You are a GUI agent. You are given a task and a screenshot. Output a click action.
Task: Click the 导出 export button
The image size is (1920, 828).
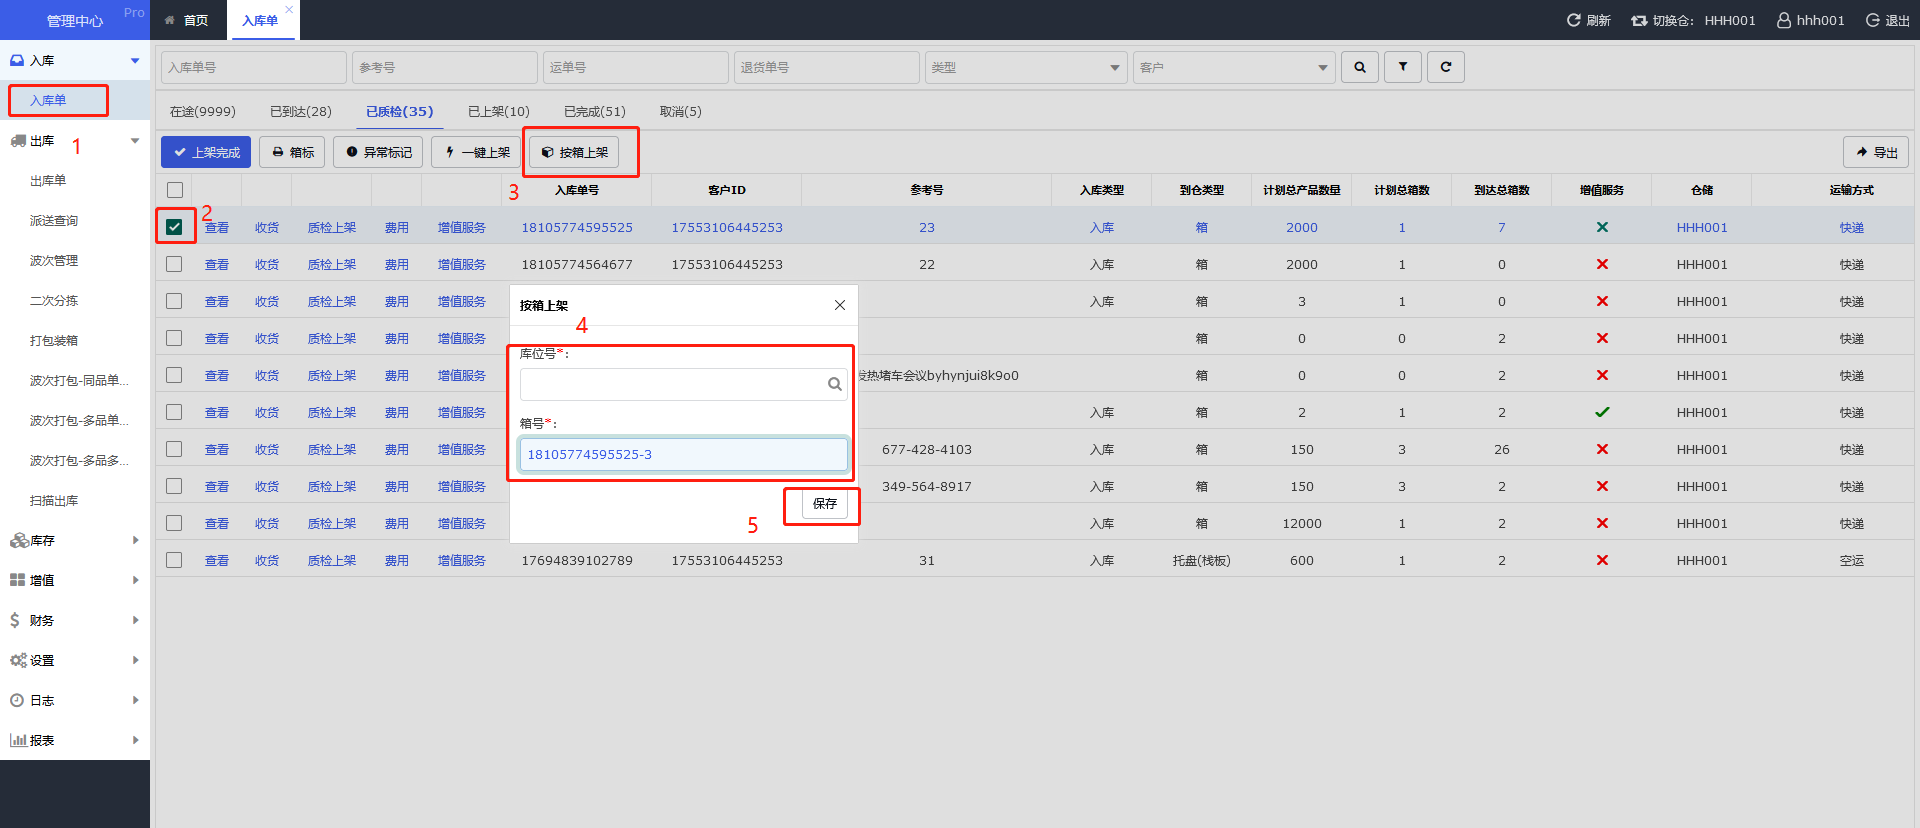tap(1876, 152)
